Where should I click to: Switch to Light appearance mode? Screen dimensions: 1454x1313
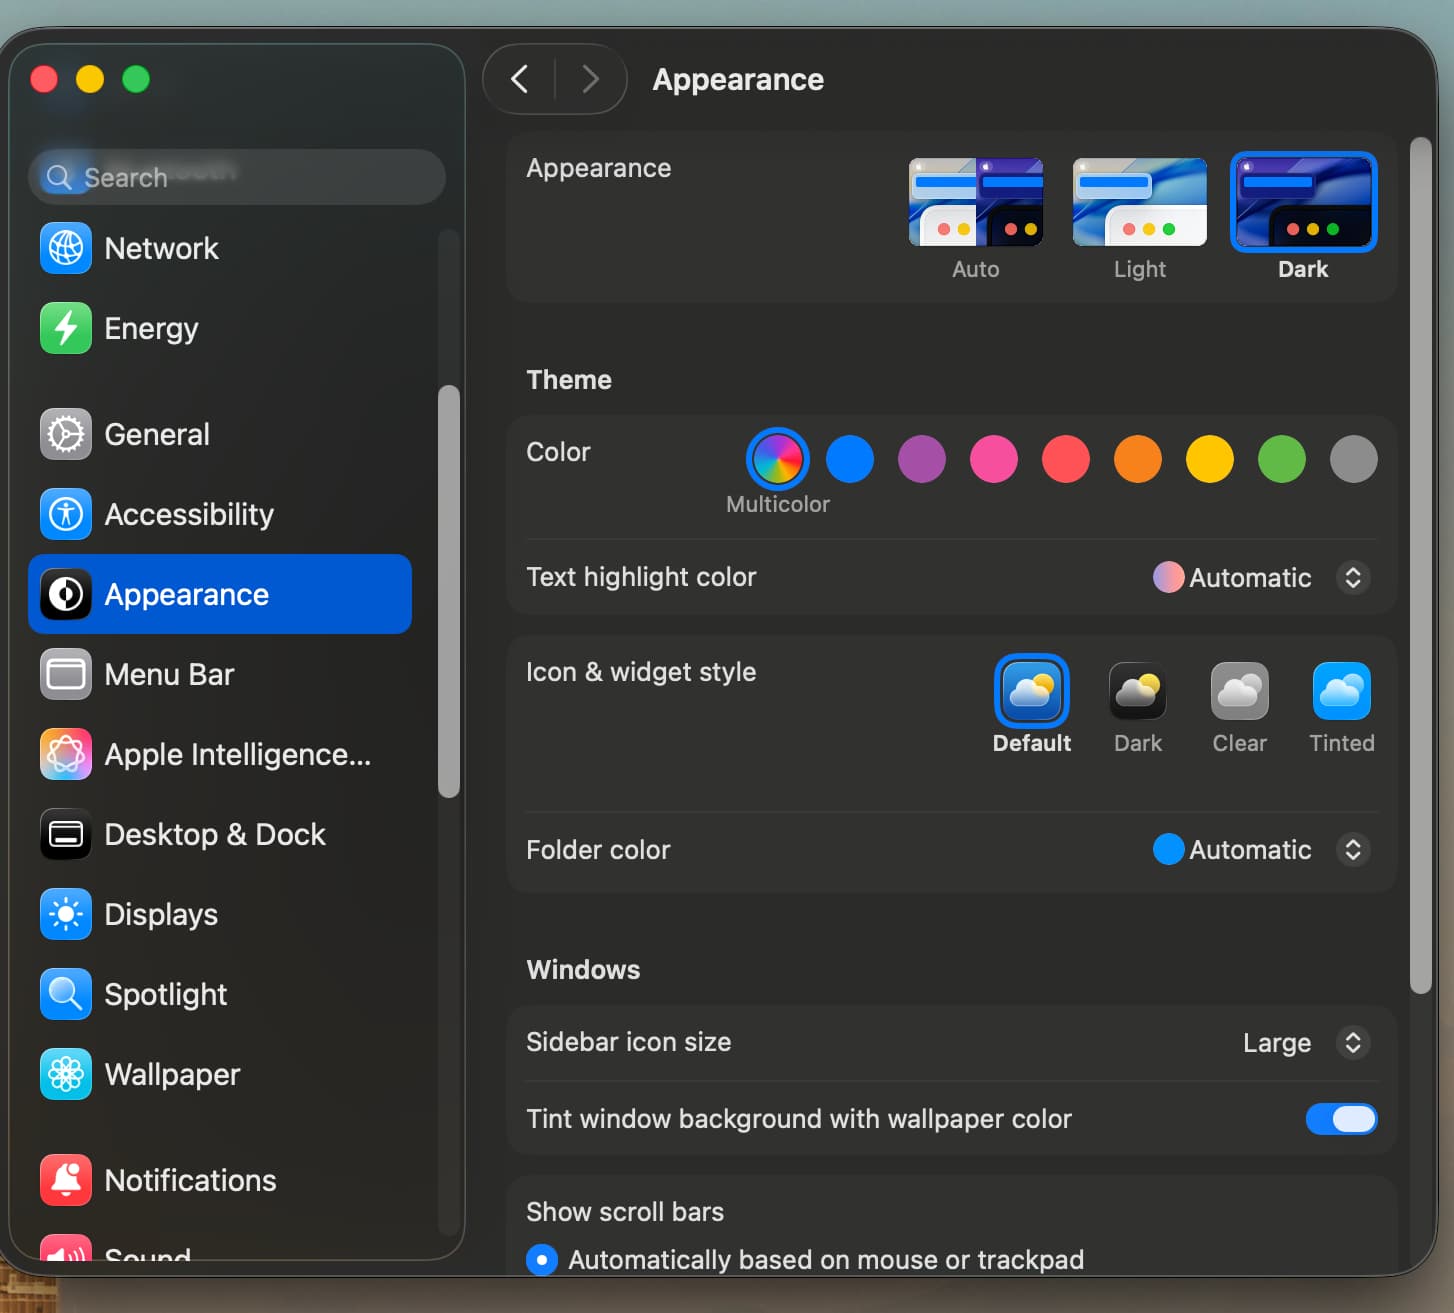(1139, 203)
